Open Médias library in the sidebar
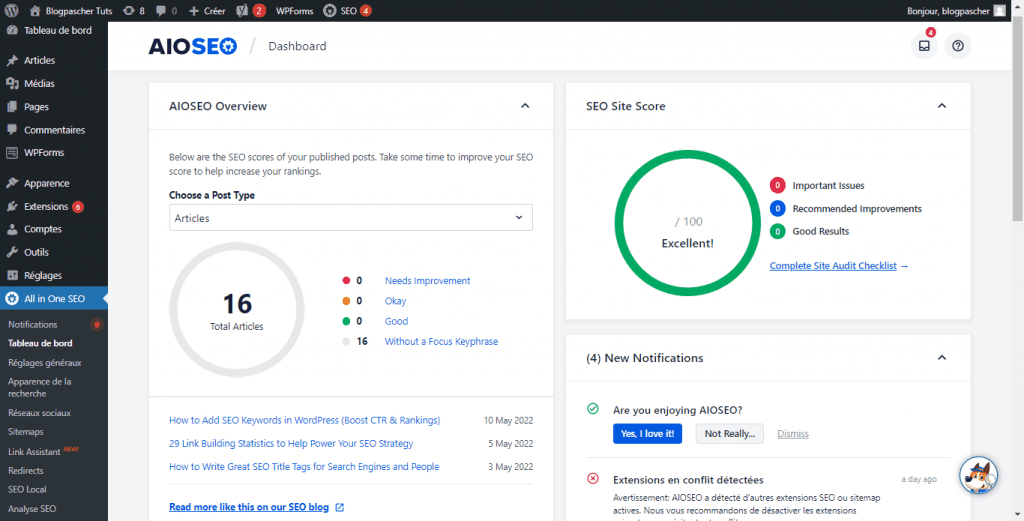This screenshot has height=521, width=1024. [x=54, y=84]
